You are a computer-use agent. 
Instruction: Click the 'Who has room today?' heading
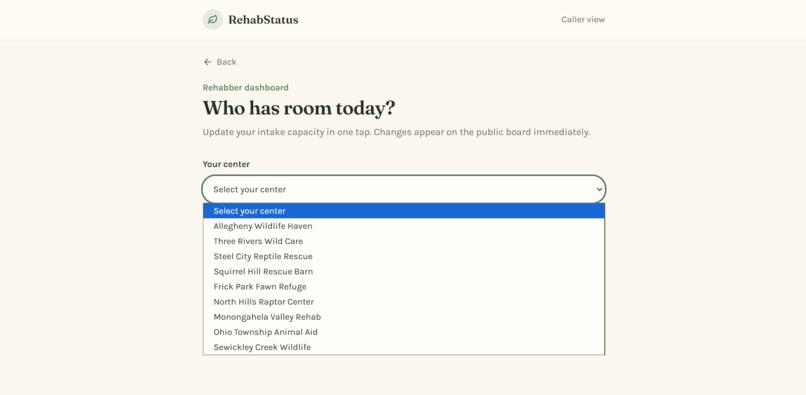coord(299,108)
